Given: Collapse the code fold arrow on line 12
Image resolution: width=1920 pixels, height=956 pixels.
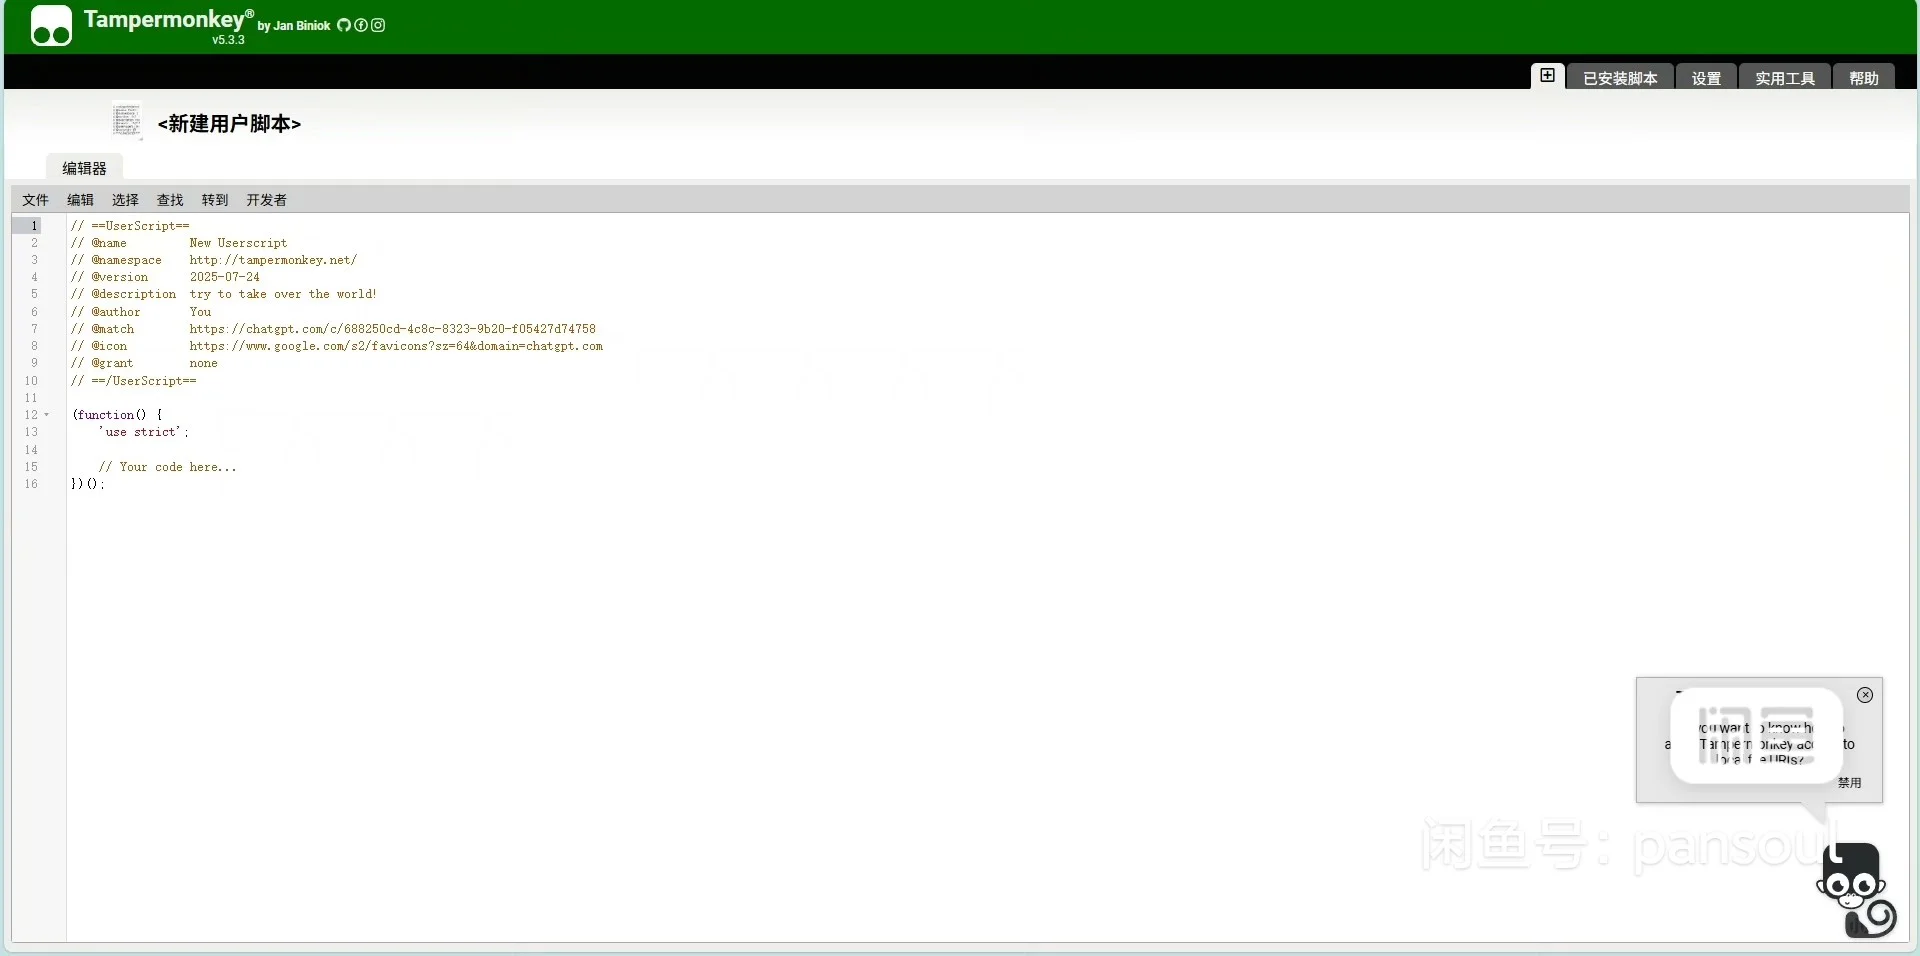Looking at the screenshot, I should tap(46, 415).
